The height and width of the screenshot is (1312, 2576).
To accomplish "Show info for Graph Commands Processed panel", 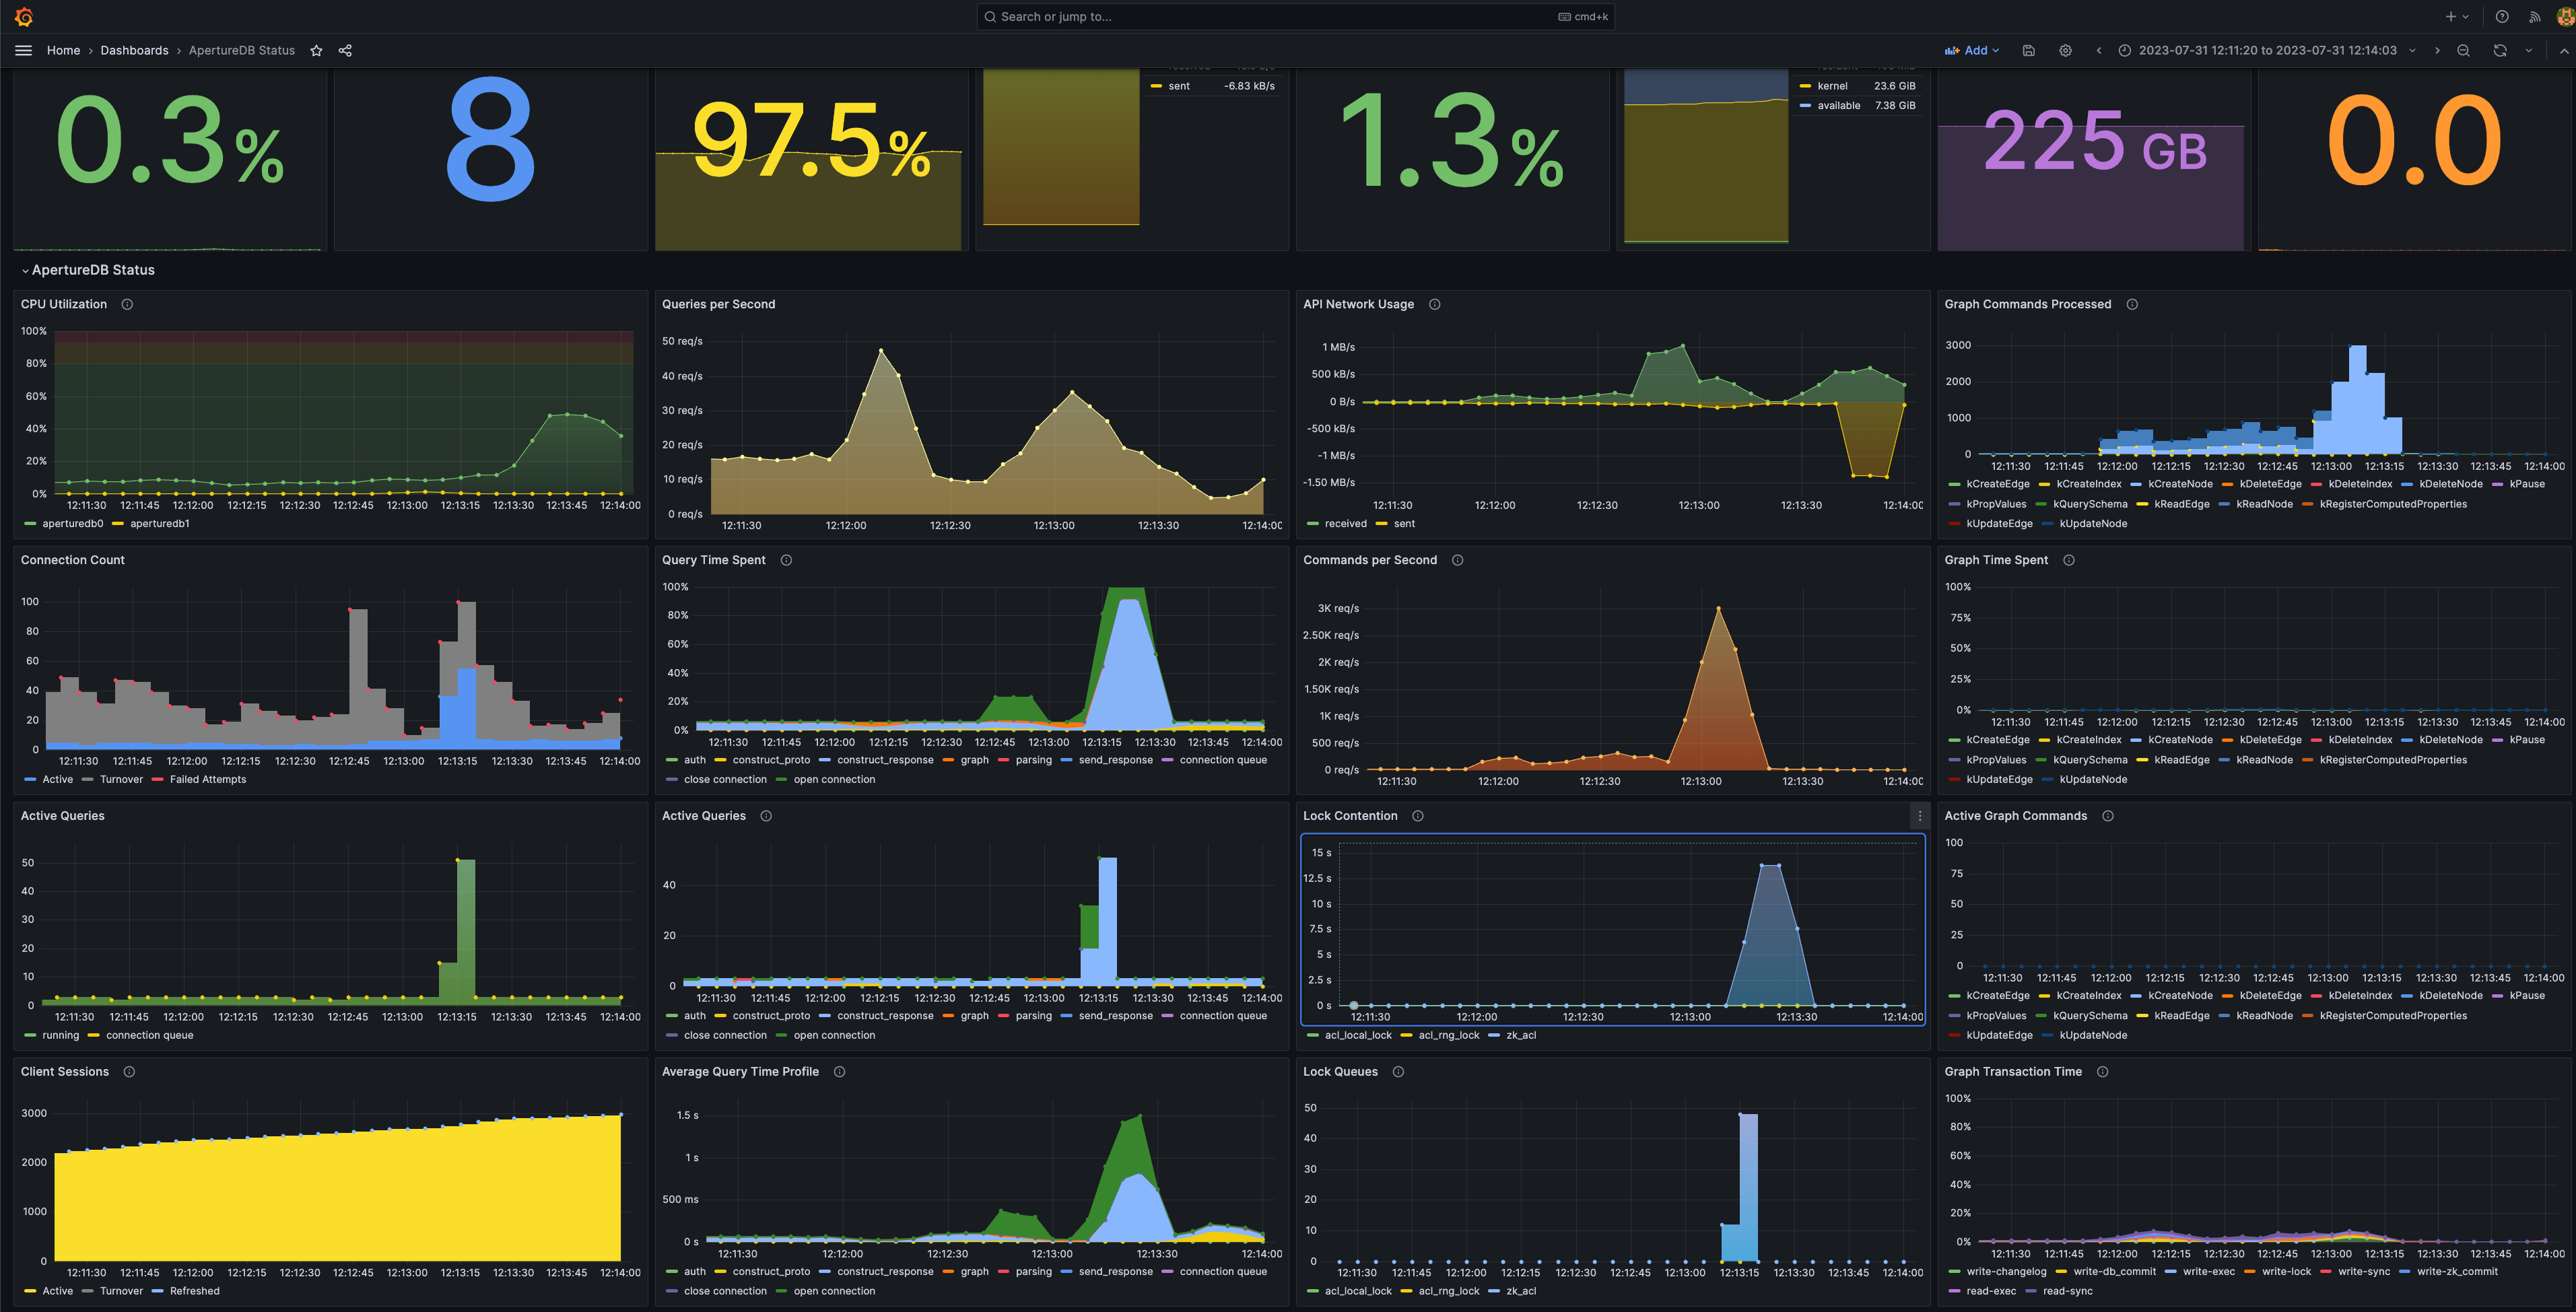I will 2132,304.
